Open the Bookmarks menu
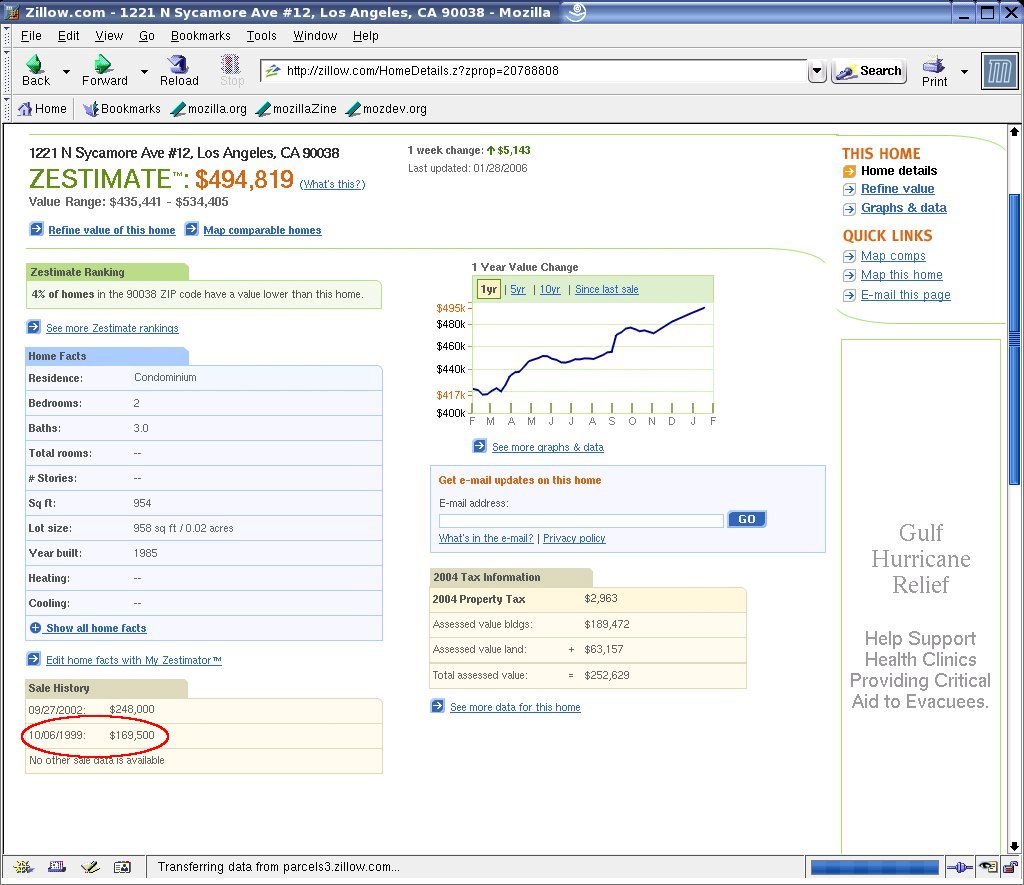Image resolution: width=1024 pixels, height=885 pixels. click(x=200, y=36)
